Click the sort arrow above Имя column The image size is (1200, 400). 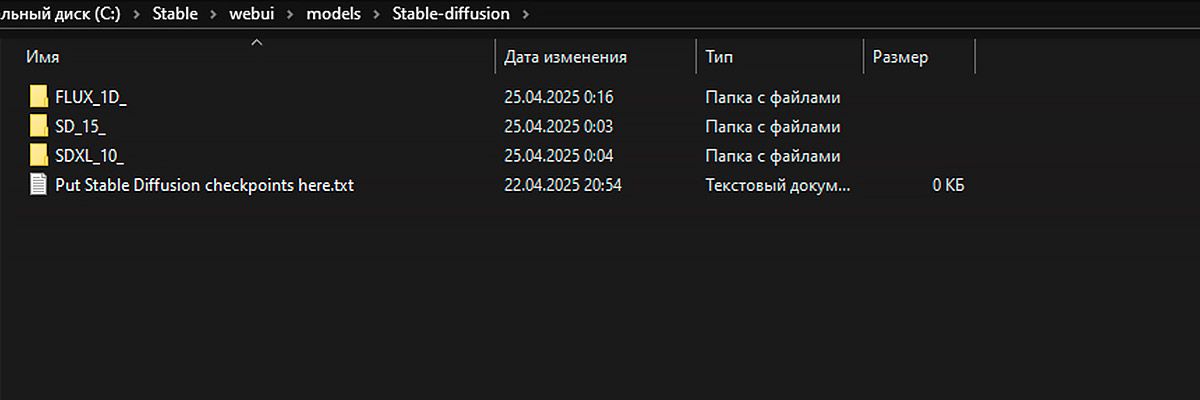pos(257,42)
